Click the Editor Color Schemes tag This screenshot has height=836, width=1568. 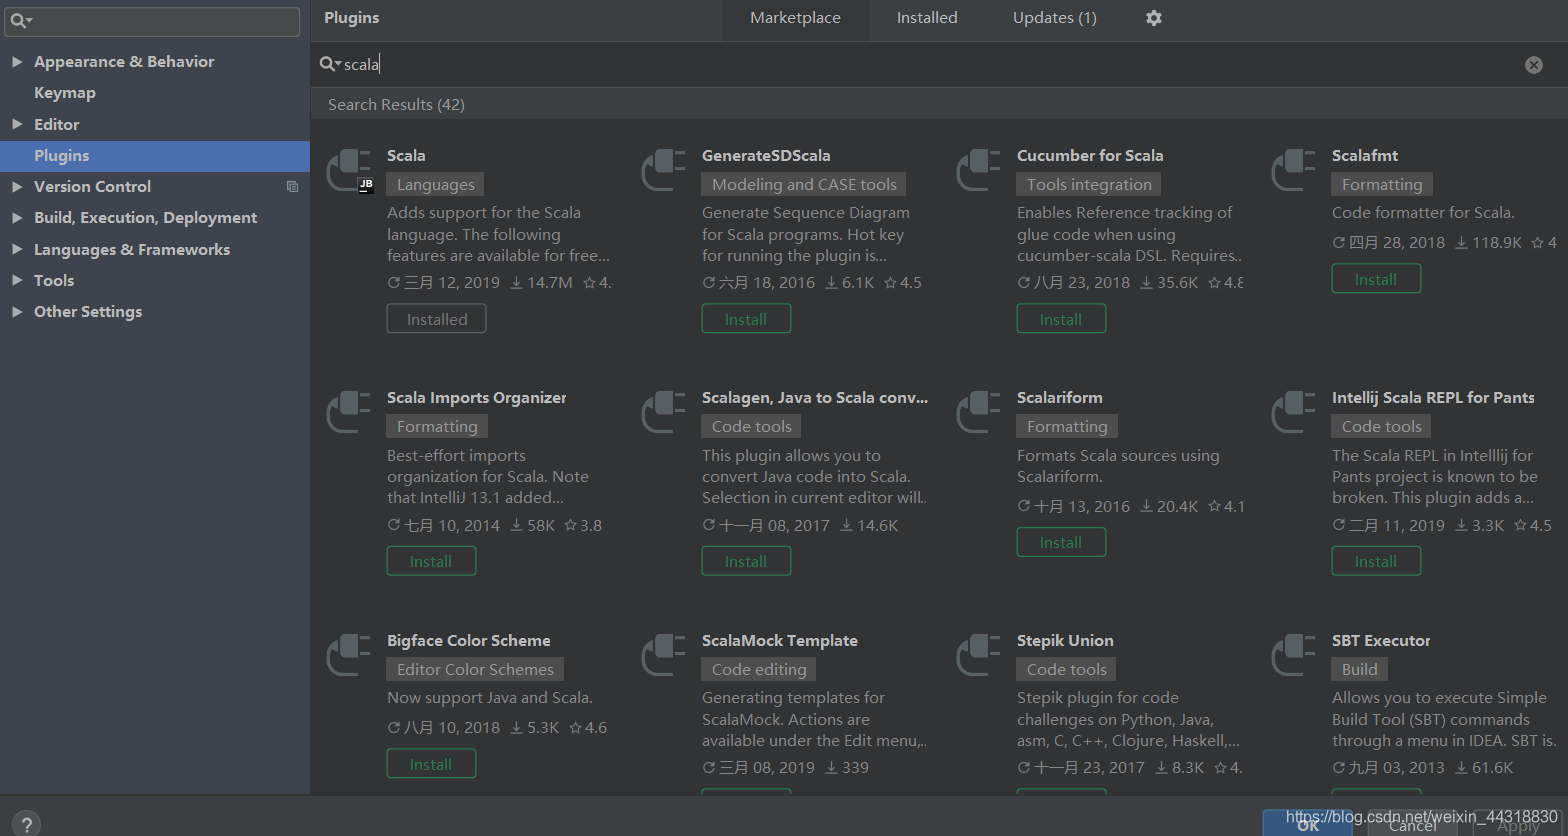click(x=475, y=670)
